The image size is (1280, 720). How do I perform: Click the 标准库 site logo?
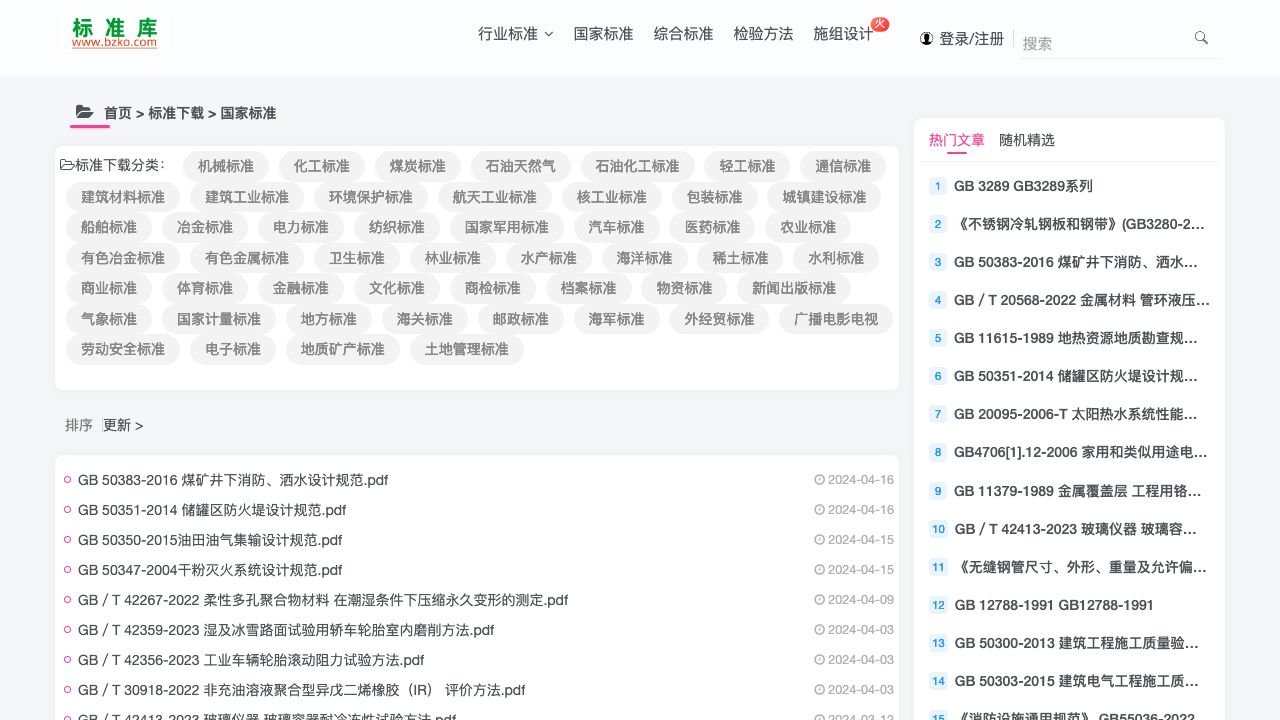114,33
